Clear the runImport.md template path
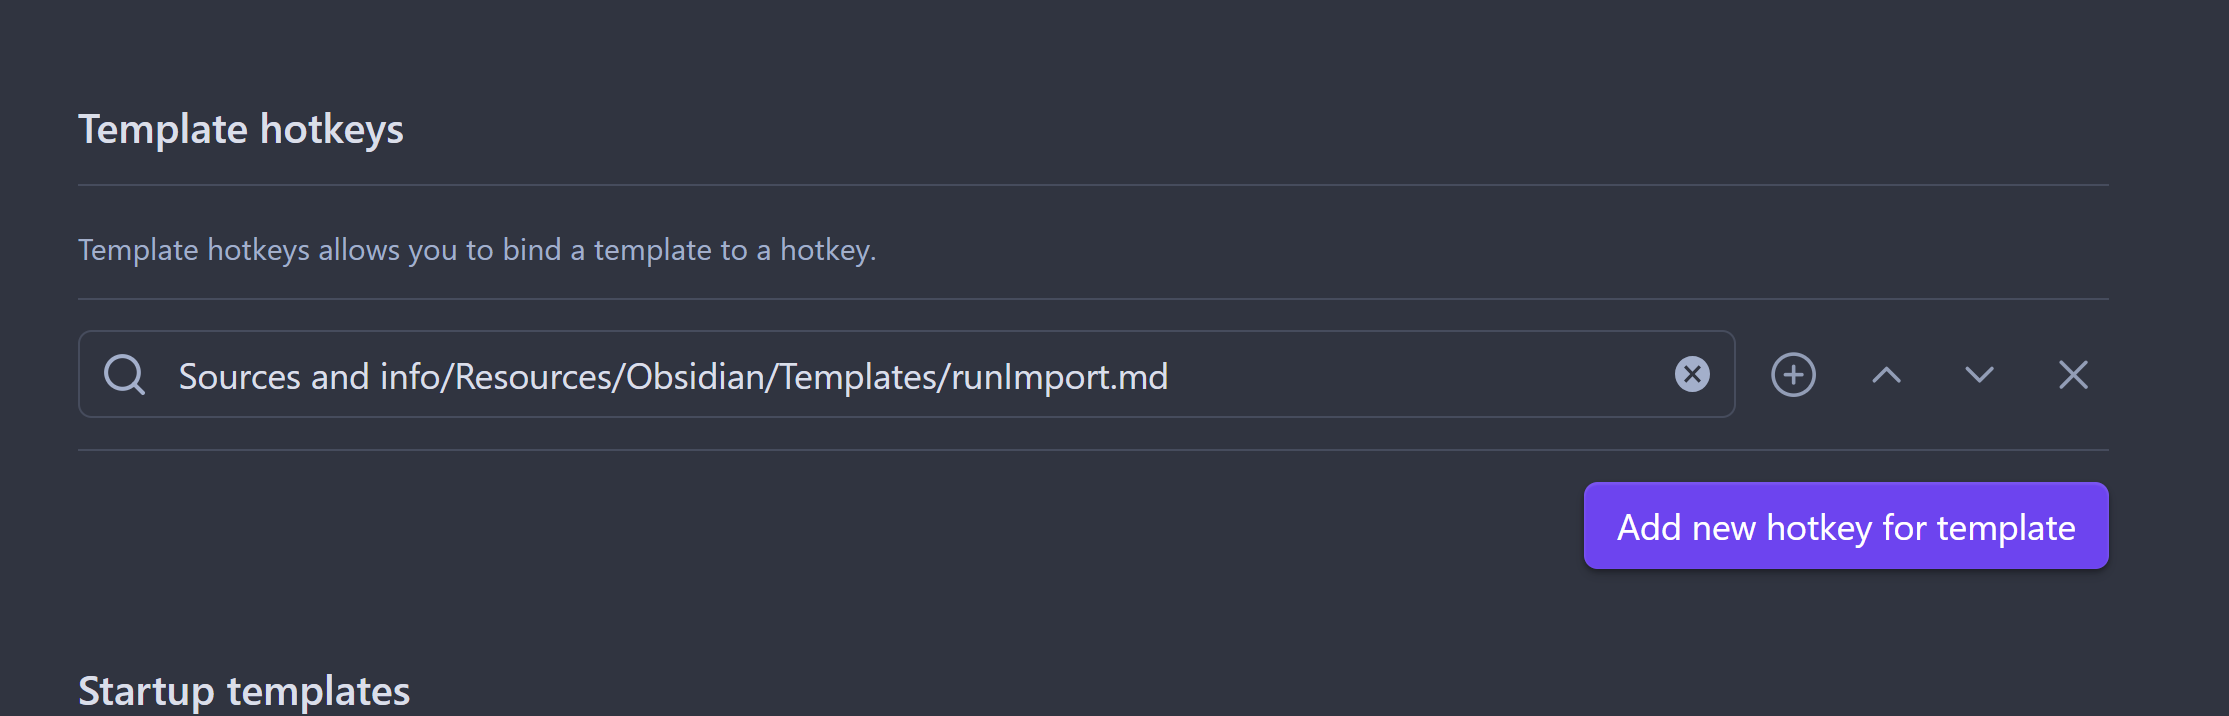Screen dimensions: 2229x716 coord(1692,374)
